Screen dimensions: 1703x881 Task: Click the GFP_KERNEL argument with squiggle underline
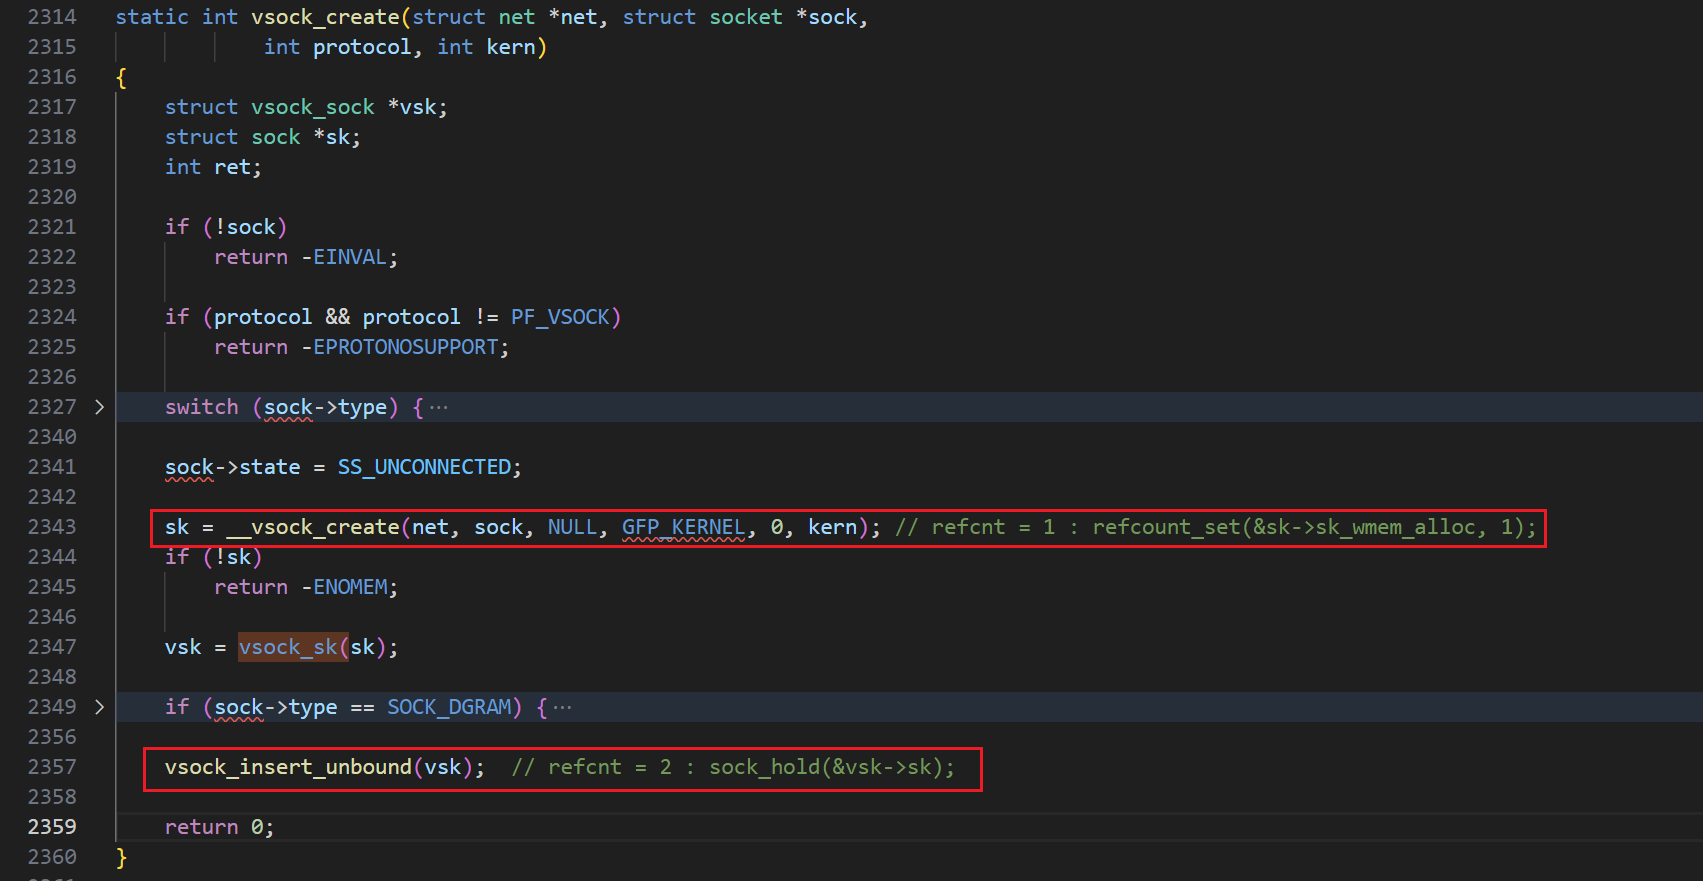[683, 527]
